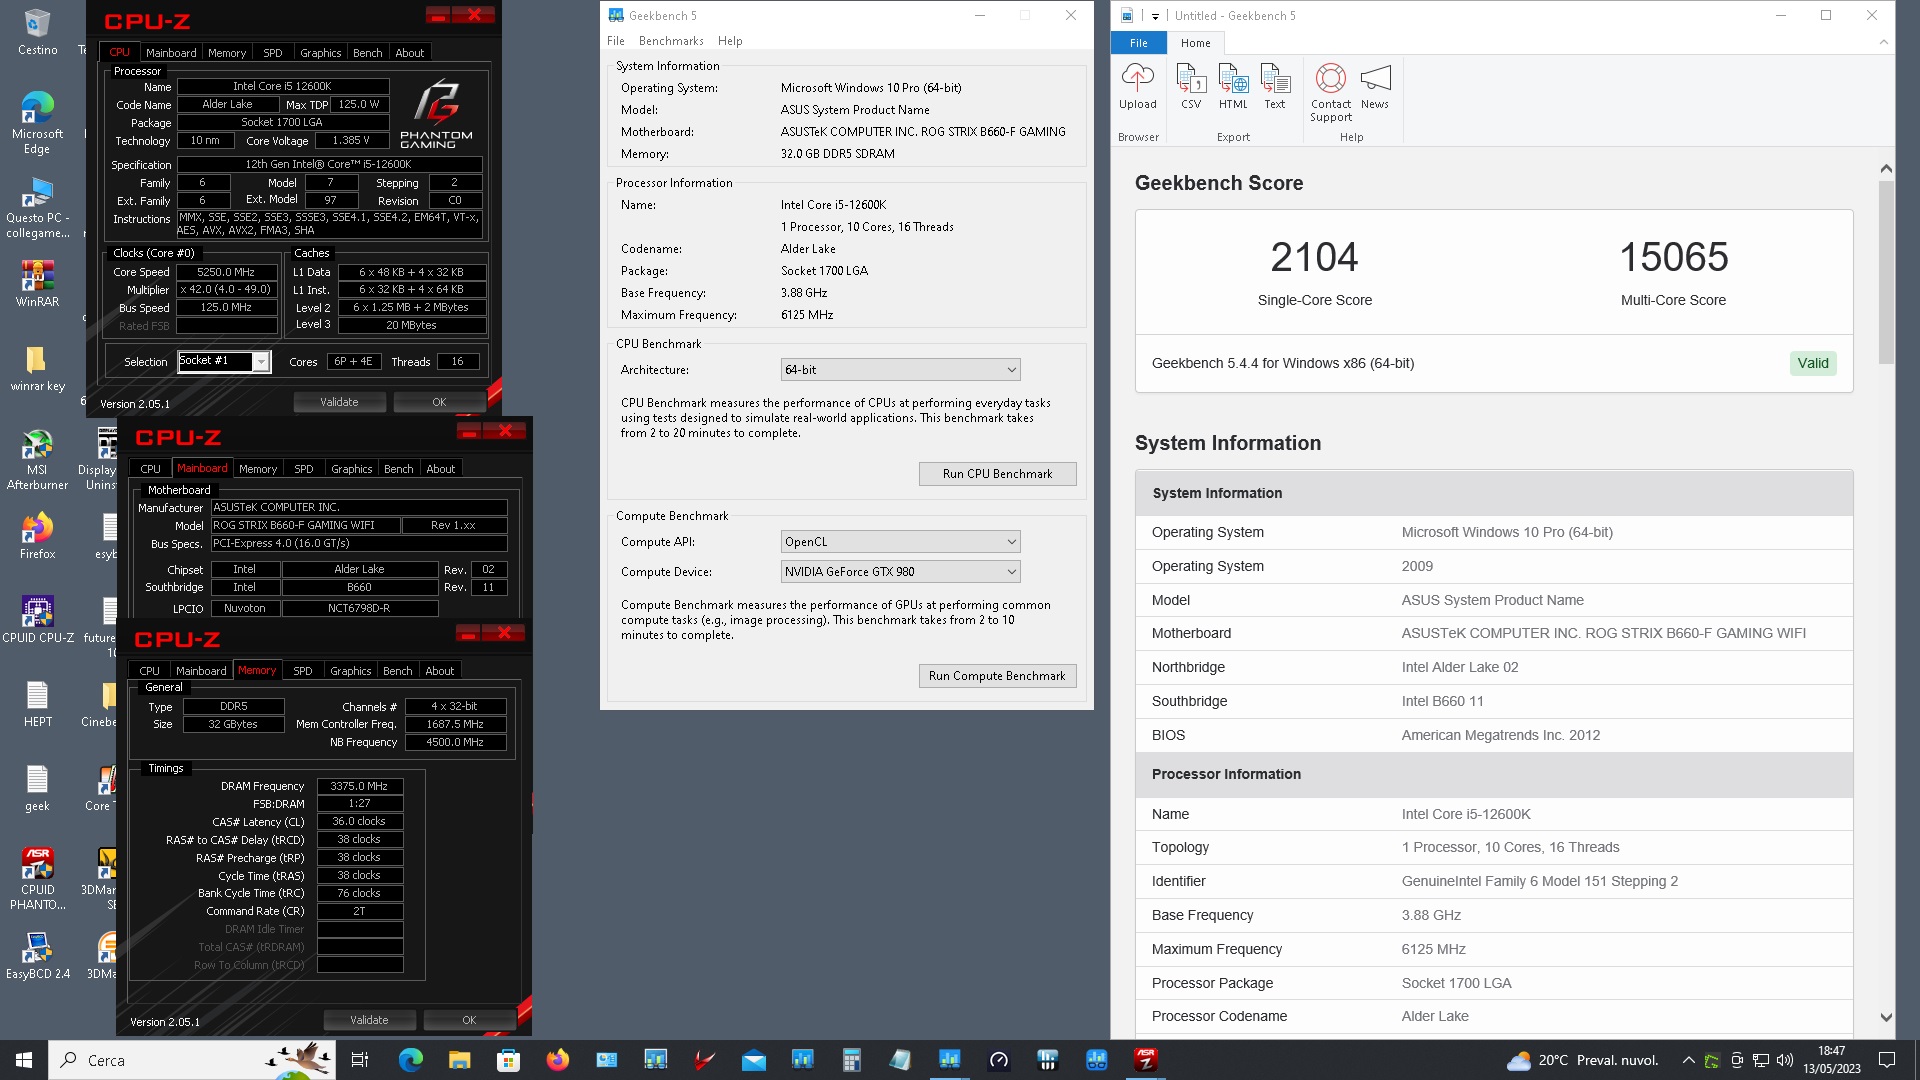Click the Cerca taskbar search box
Image resolution: width=1920 pixels, height=1080 pixels.
192,1060
